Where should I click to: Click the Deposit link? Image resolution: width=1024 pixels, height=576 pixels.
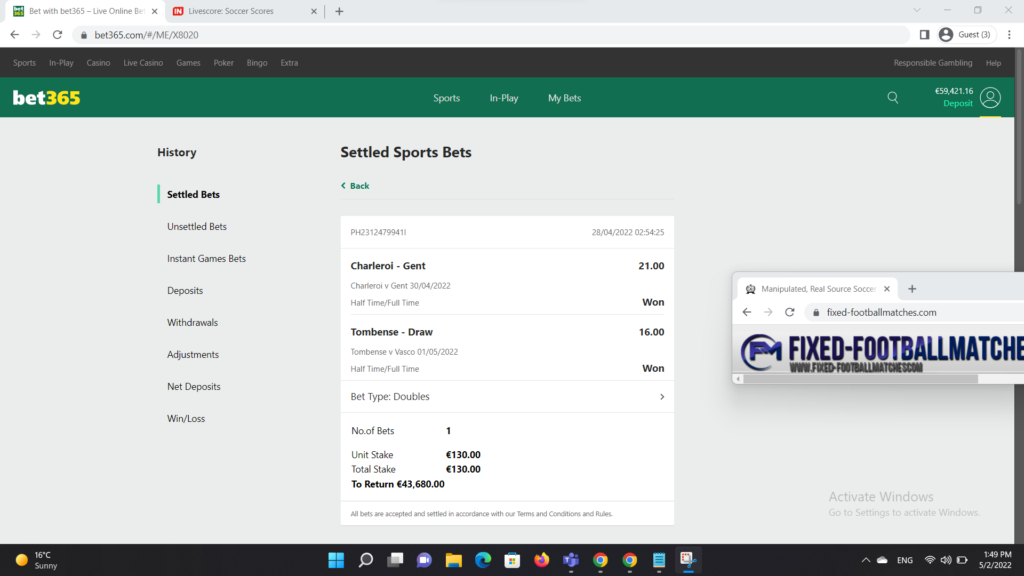click(x=958, y=103)
